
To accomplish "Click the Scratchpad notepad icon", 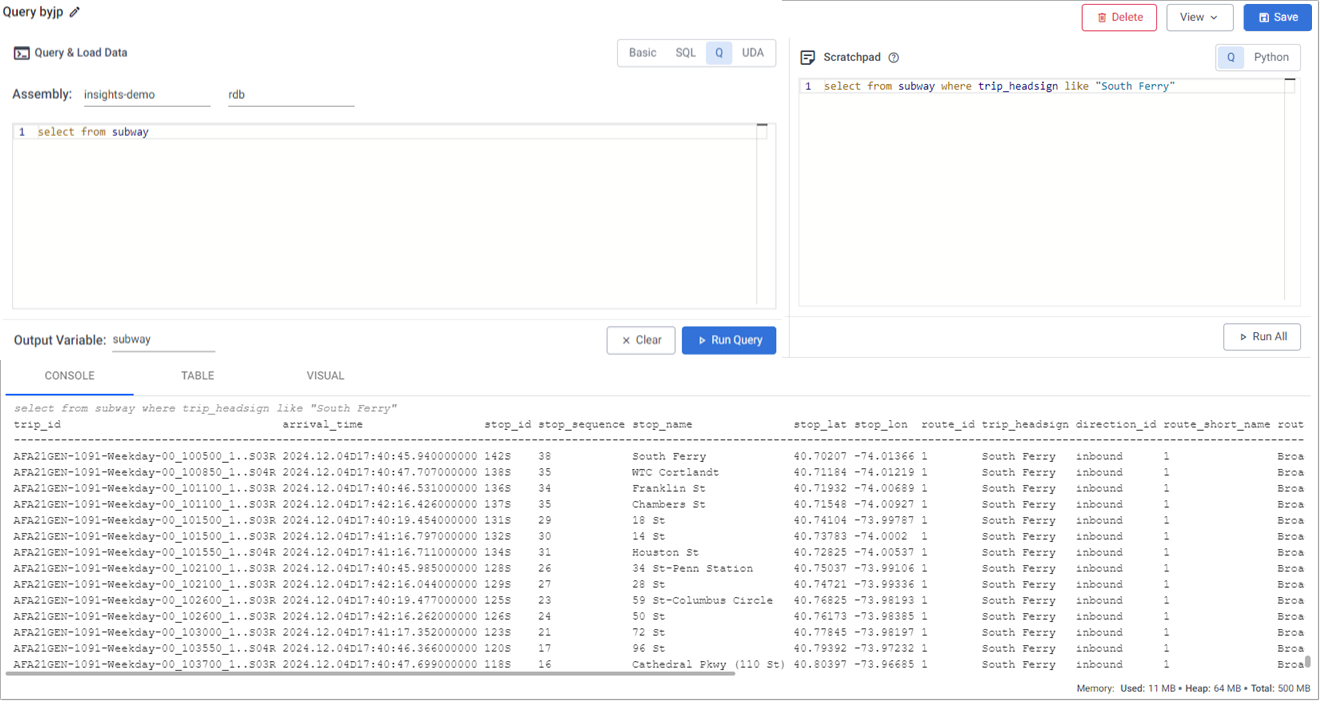I will [808, 58].
